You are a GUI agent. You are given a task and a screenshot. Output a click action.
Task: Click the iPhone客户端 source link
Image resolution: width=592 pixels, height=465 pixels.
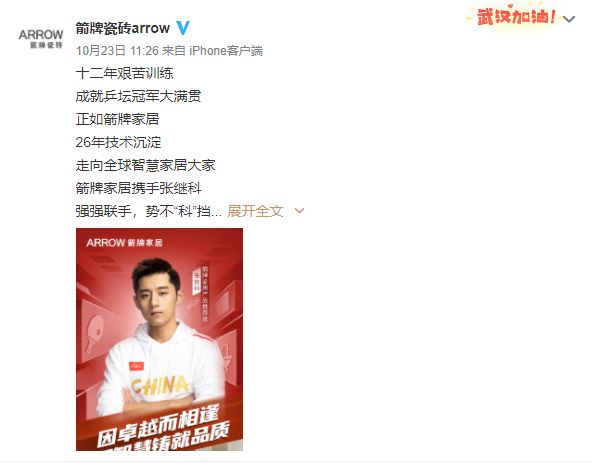click(226, 51)
